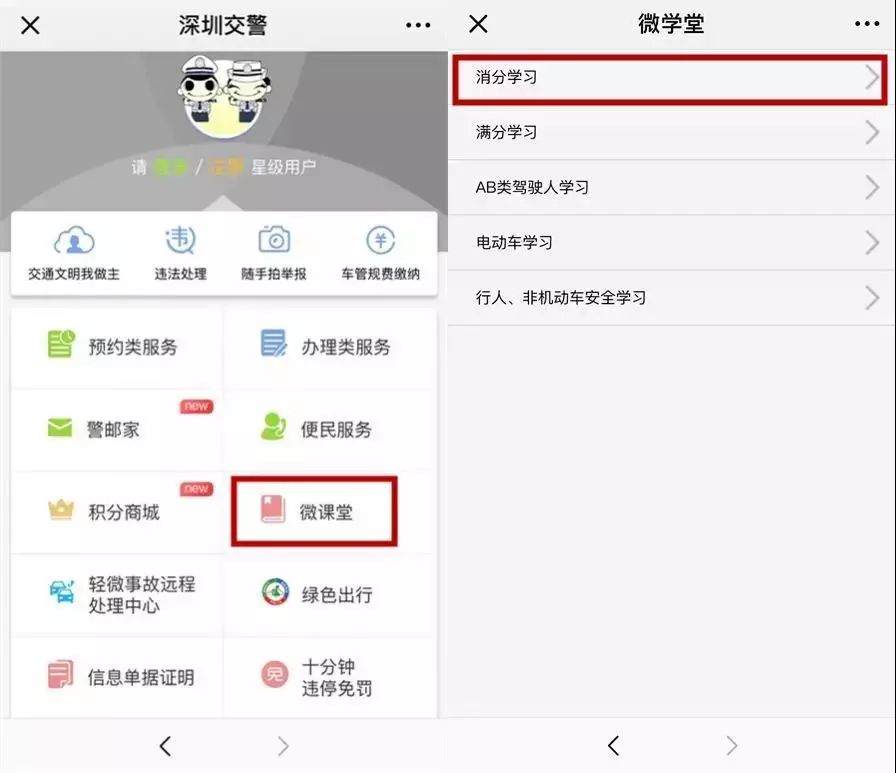Image resolution: width=896 pixels, height=773 pixels.
Task: Expand the 消分学习 chevron
Action: click(873, 78)
